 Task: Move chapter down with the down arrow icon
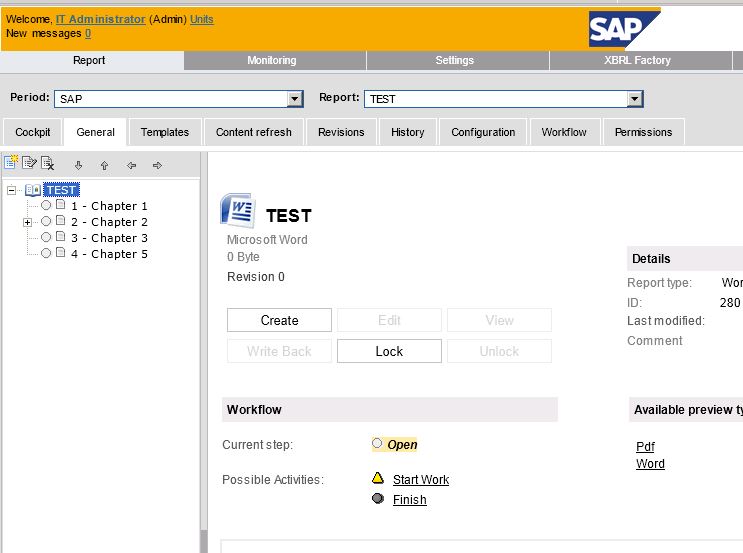click(79, 165)
